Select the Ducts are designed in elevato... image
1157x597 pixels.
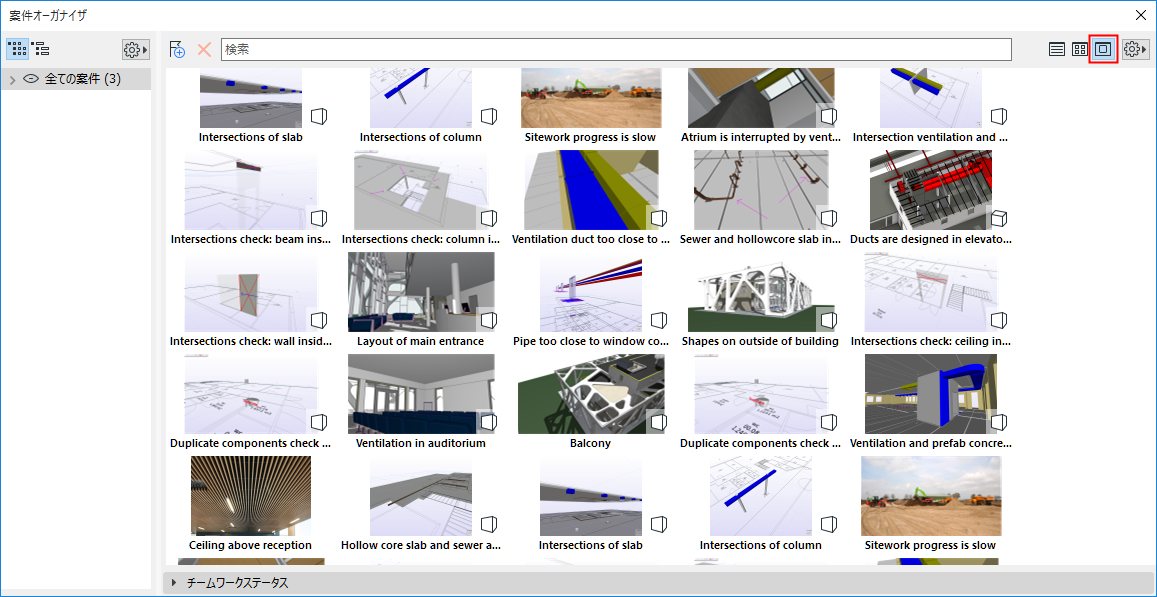930,190
